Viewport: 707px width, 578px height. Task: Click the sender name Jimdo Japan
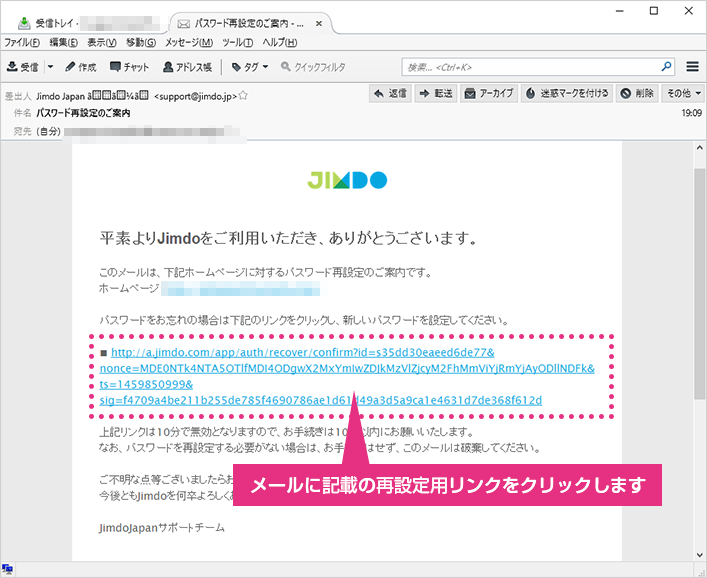point(60,96)
